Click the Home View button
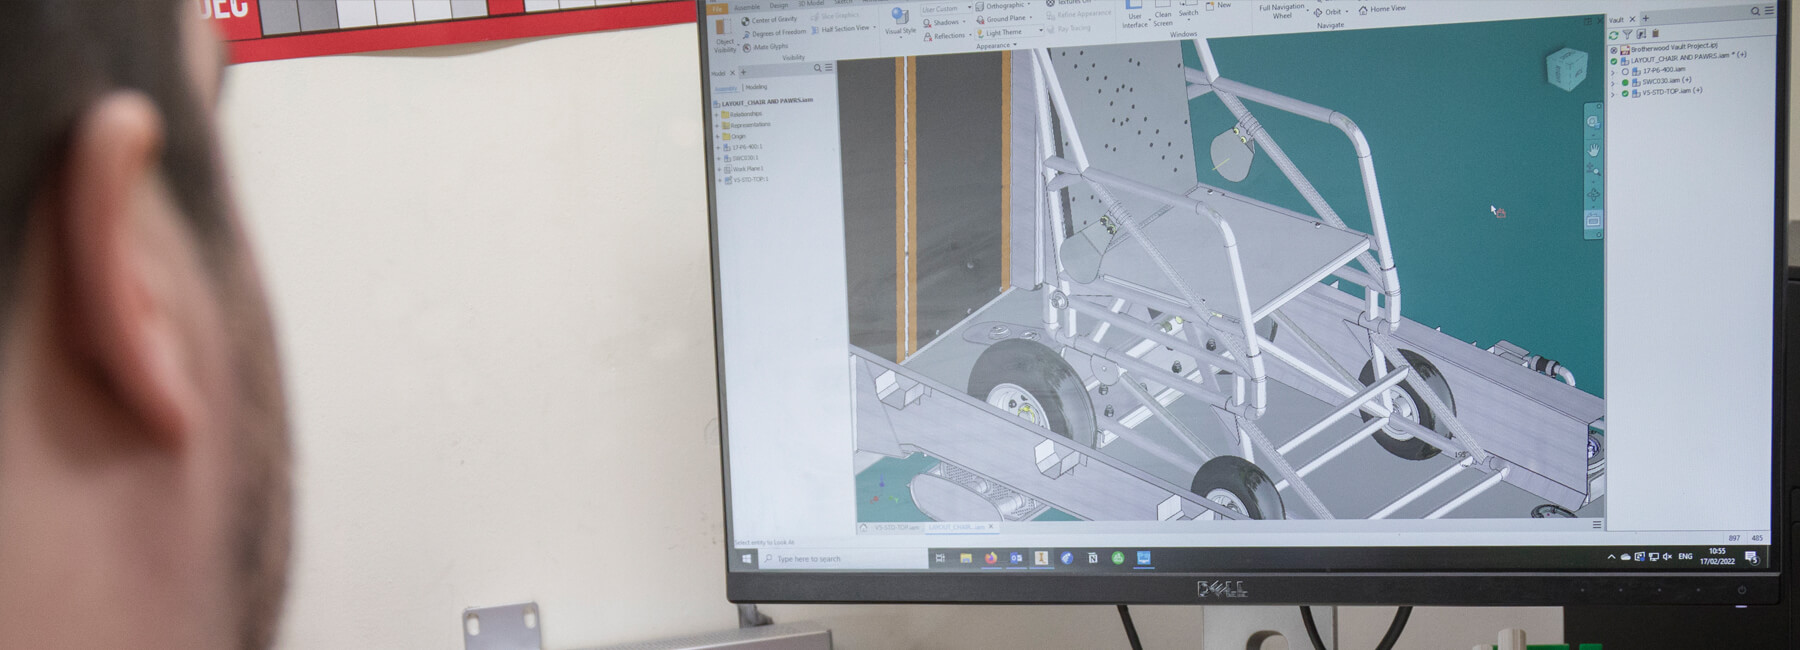This screenshot has height=650, width=1800. 1382,9
